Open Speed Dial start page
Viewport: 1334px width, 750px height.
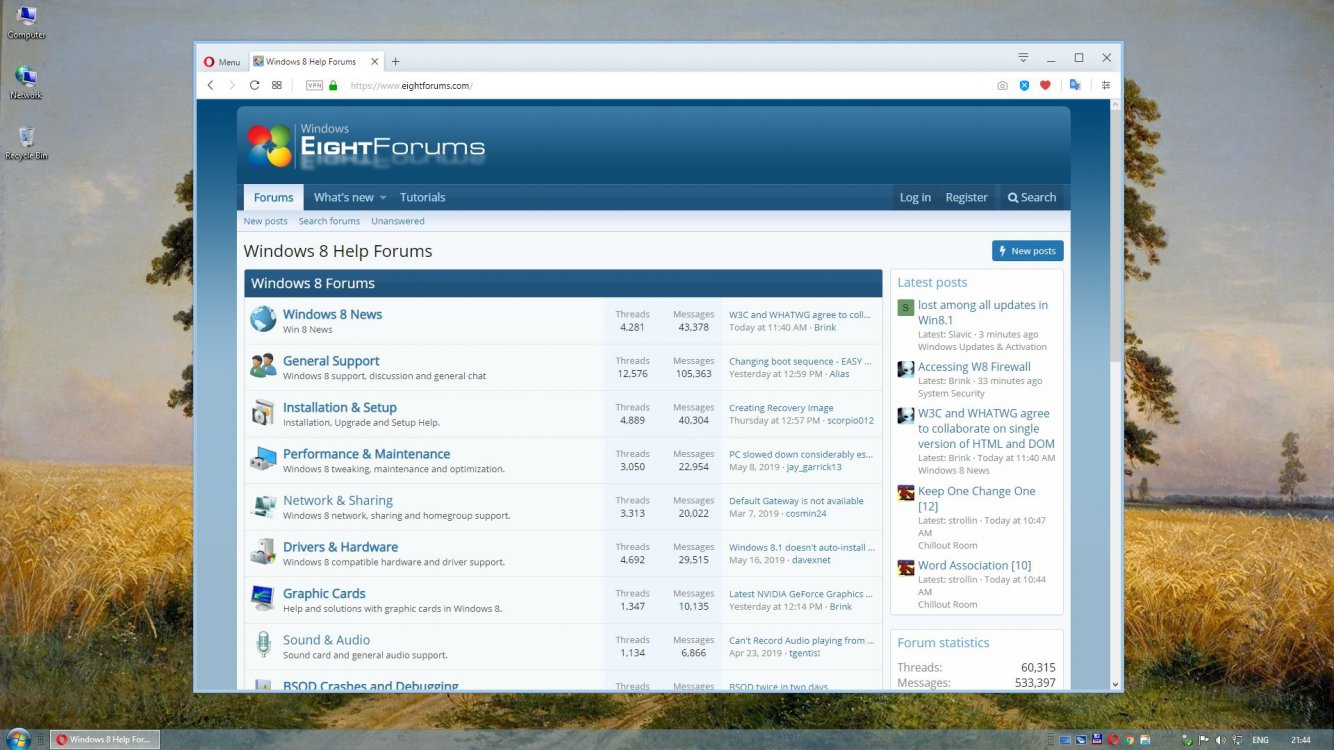point(277,86)
